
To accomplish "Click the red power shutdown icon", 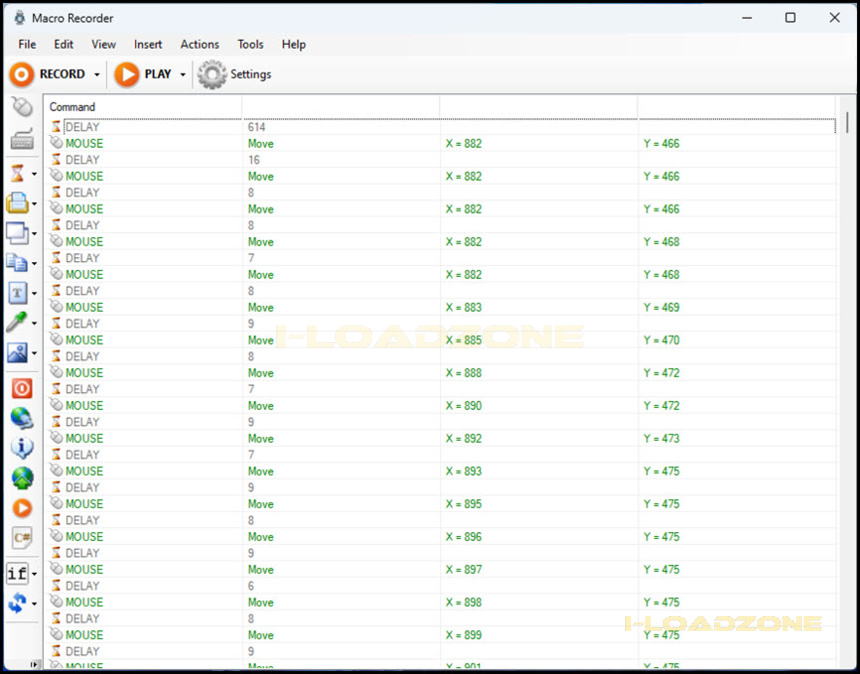I will point(22,388).
